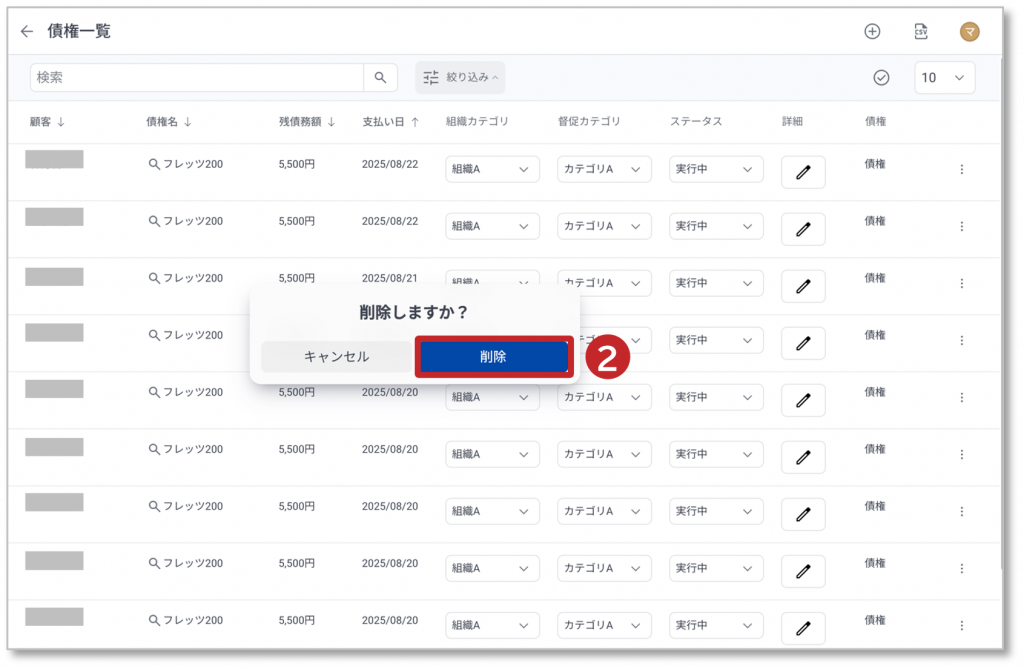Click the 検索 search input field
Image resolution: width=1024 pixels, height=669 pixels.
coord(197,78)
